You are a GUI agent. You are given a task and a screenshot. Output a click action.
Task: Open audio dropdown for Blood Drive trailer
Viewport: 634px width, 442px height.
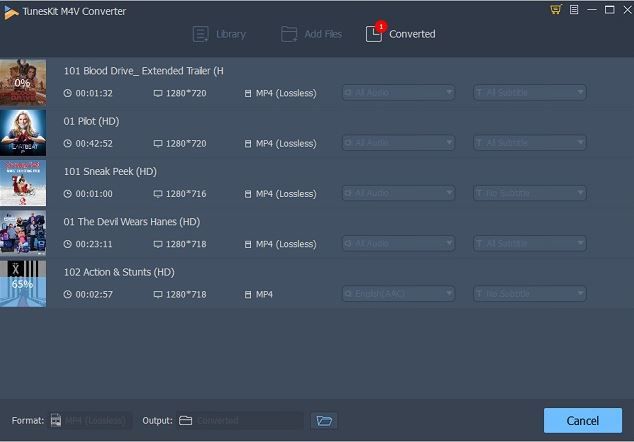tap(399, 93)
